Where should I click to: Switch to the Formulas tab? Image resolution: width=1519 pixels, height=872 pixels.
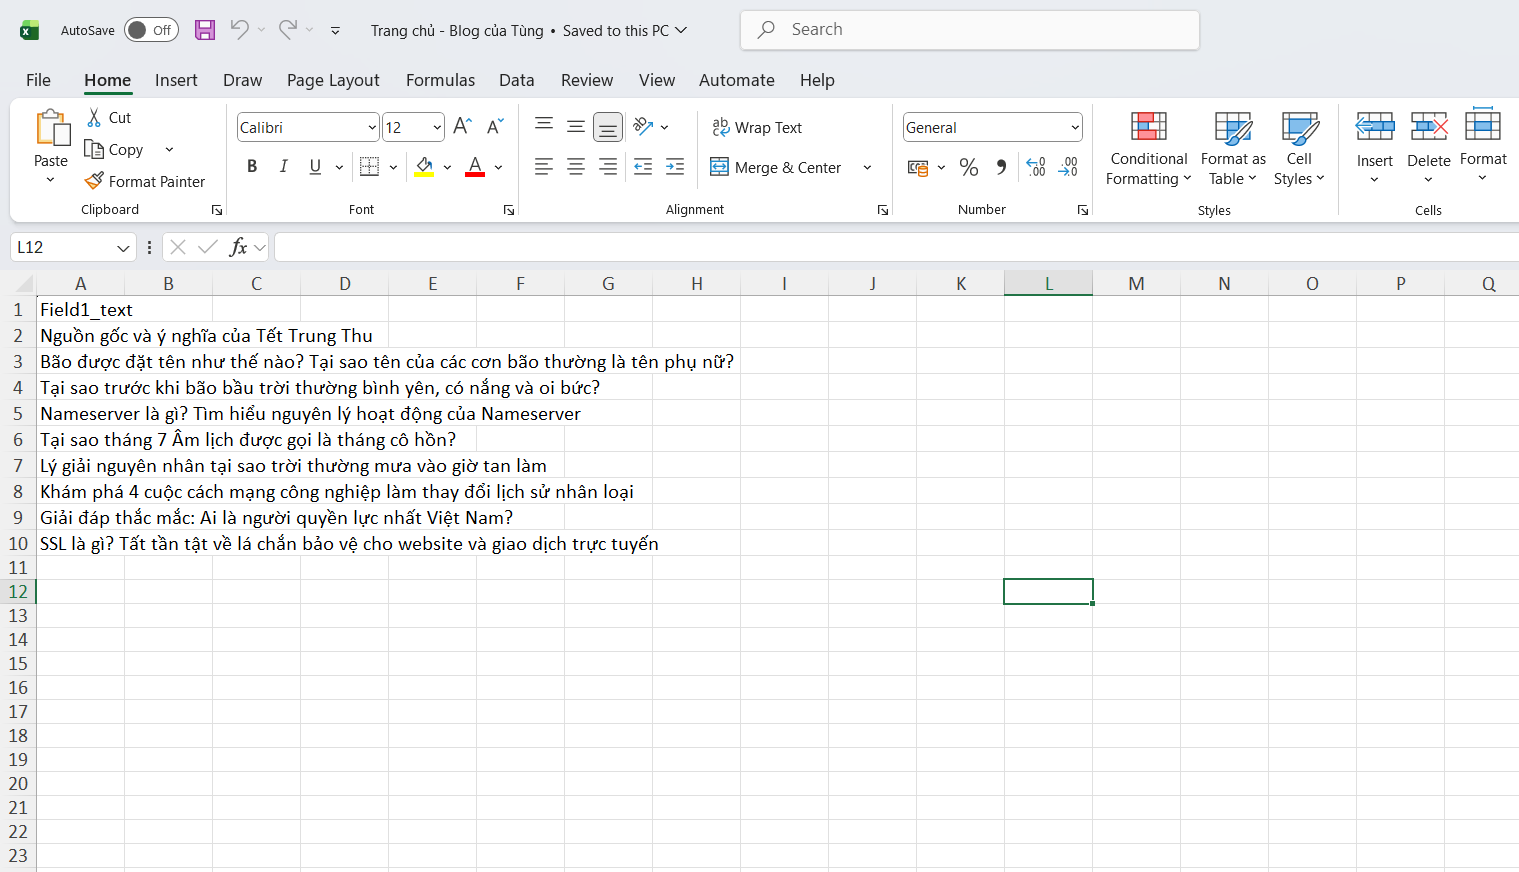pyautogui.click(x=440, y=80)
